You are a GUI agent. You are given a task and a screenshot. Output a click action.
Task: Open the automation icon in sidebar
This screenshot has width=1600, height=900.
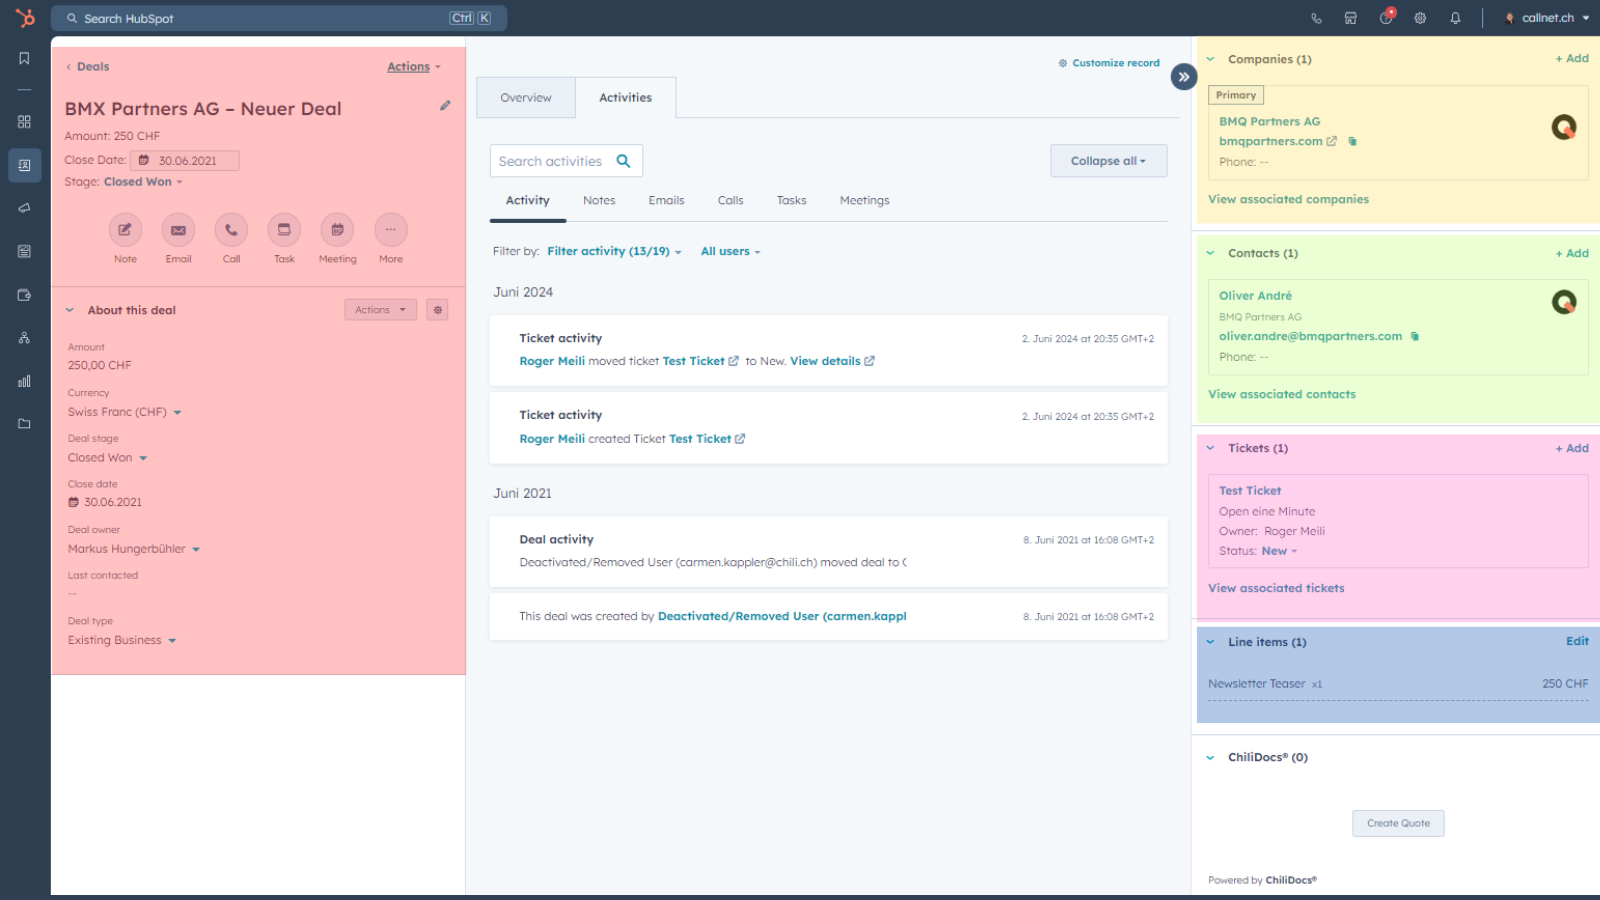click(24, 338)
